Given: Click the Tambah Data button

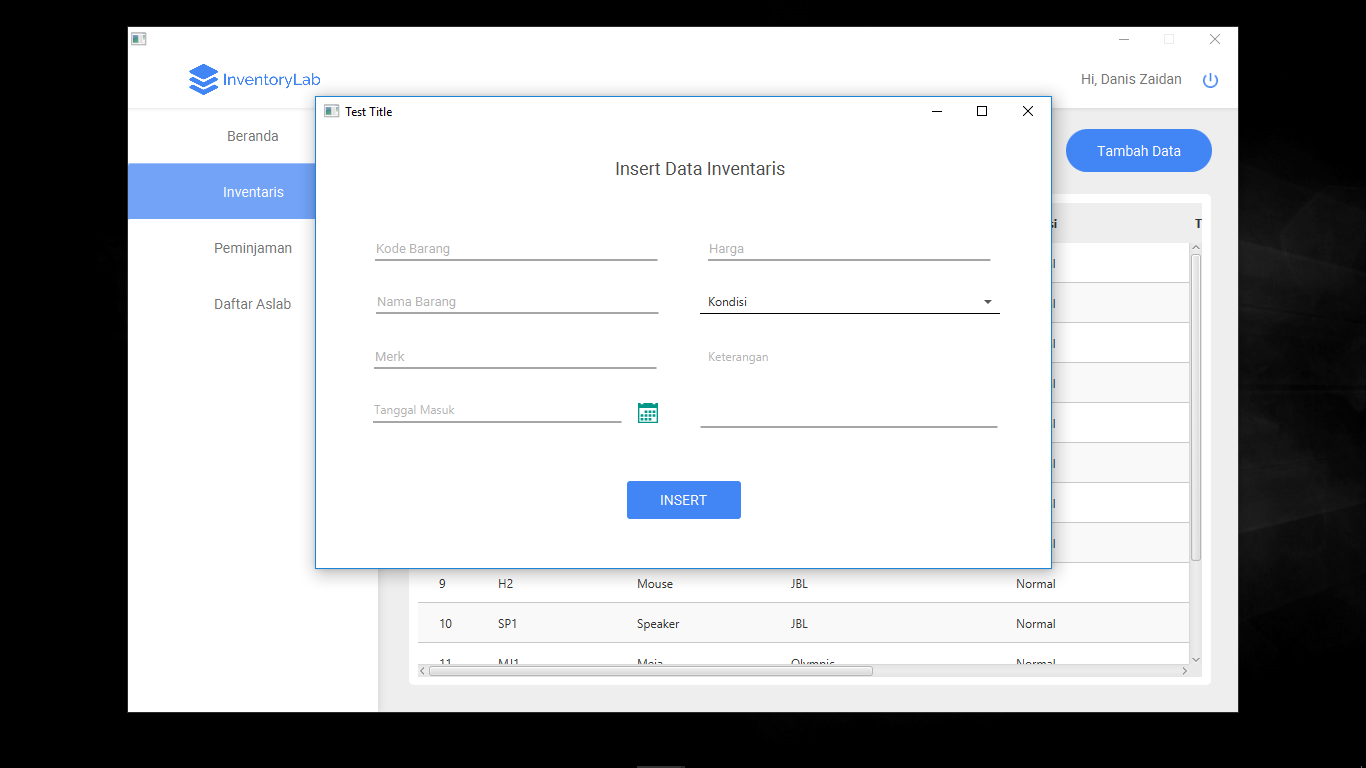Looking at the screenshot, I should (1138, 150).
